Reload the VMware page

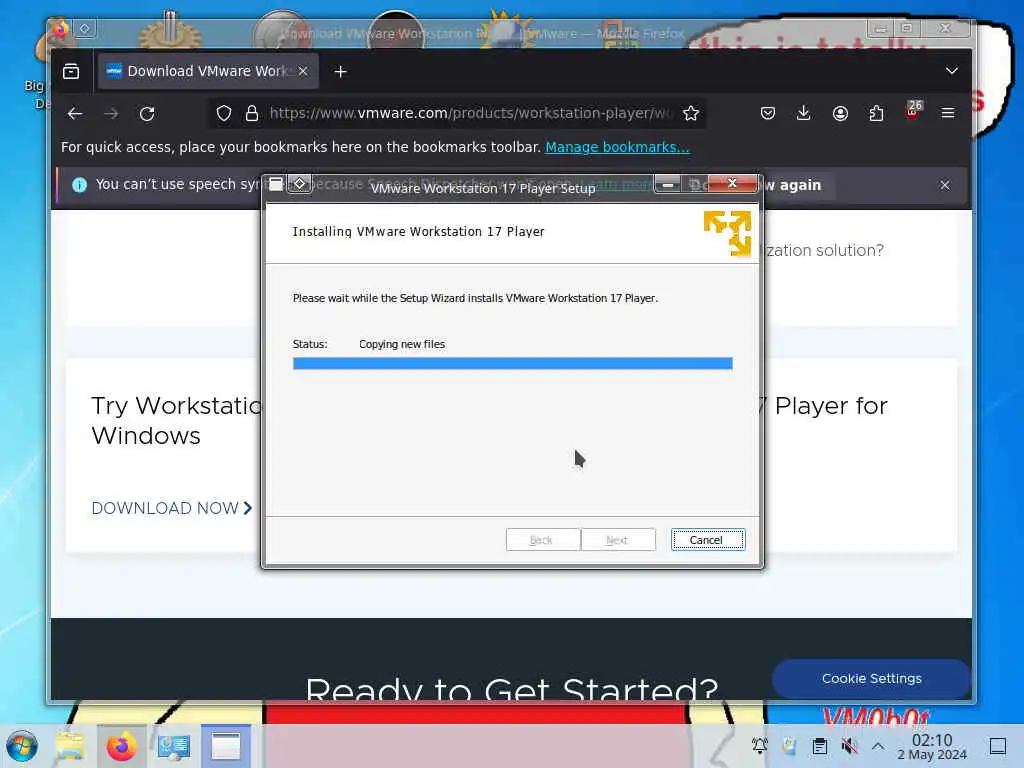point(147,114)
